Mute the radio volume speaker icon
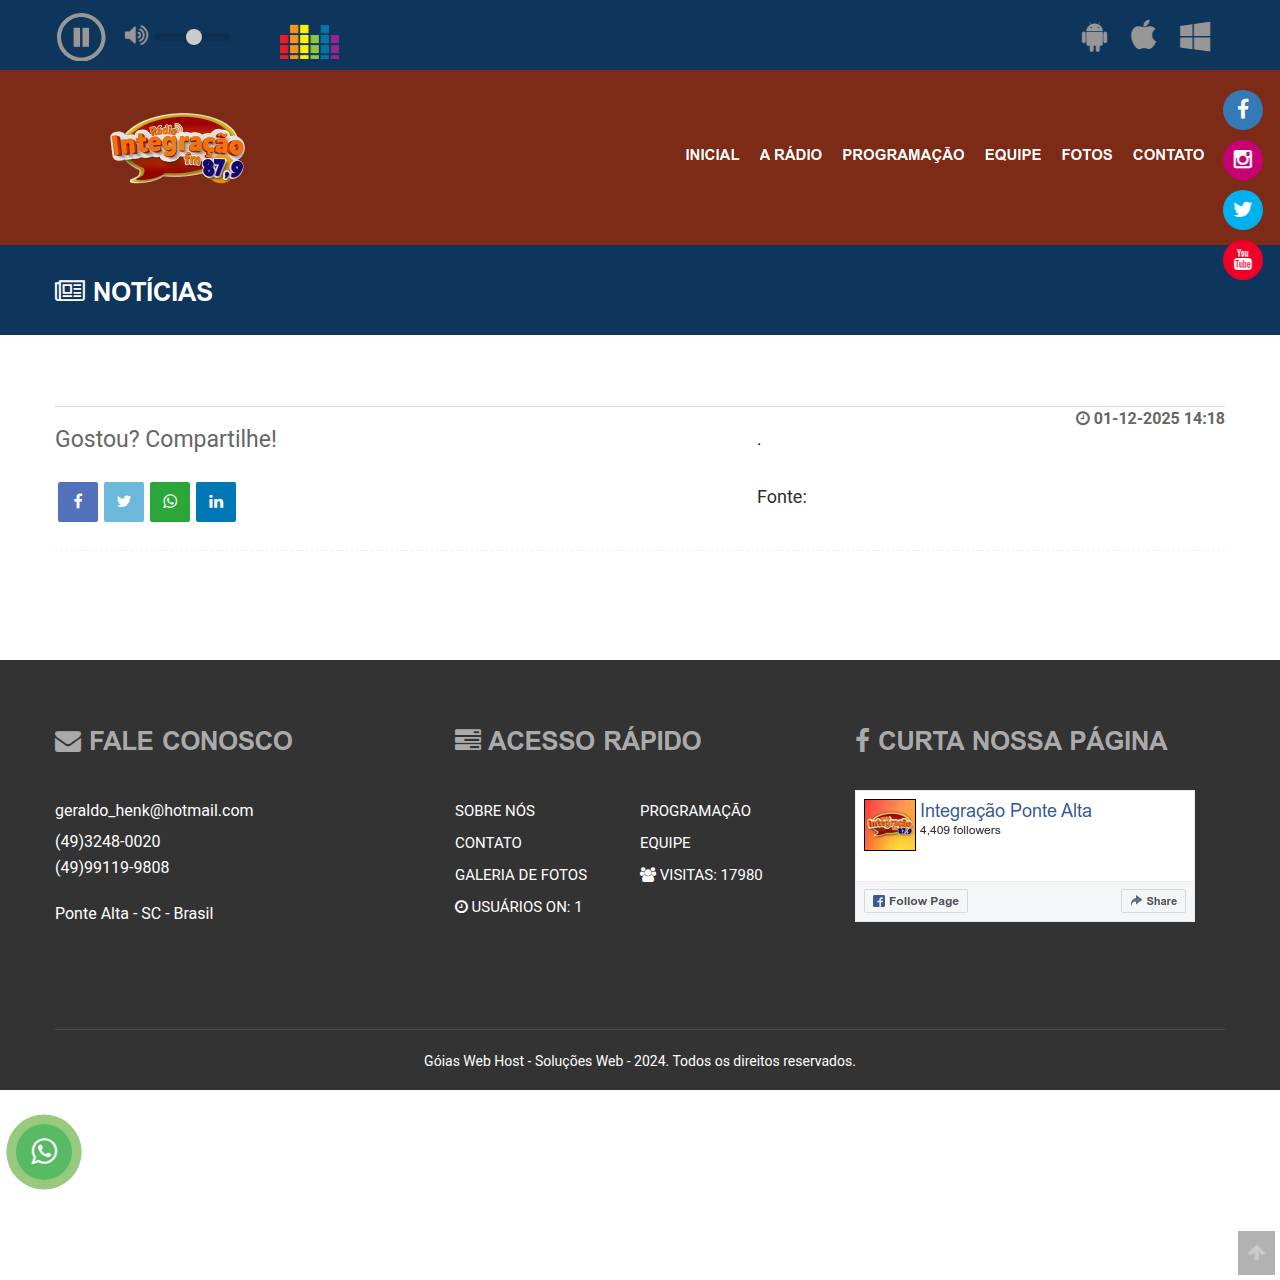This screenshot has height=1280, width=1280. (136, 36)
